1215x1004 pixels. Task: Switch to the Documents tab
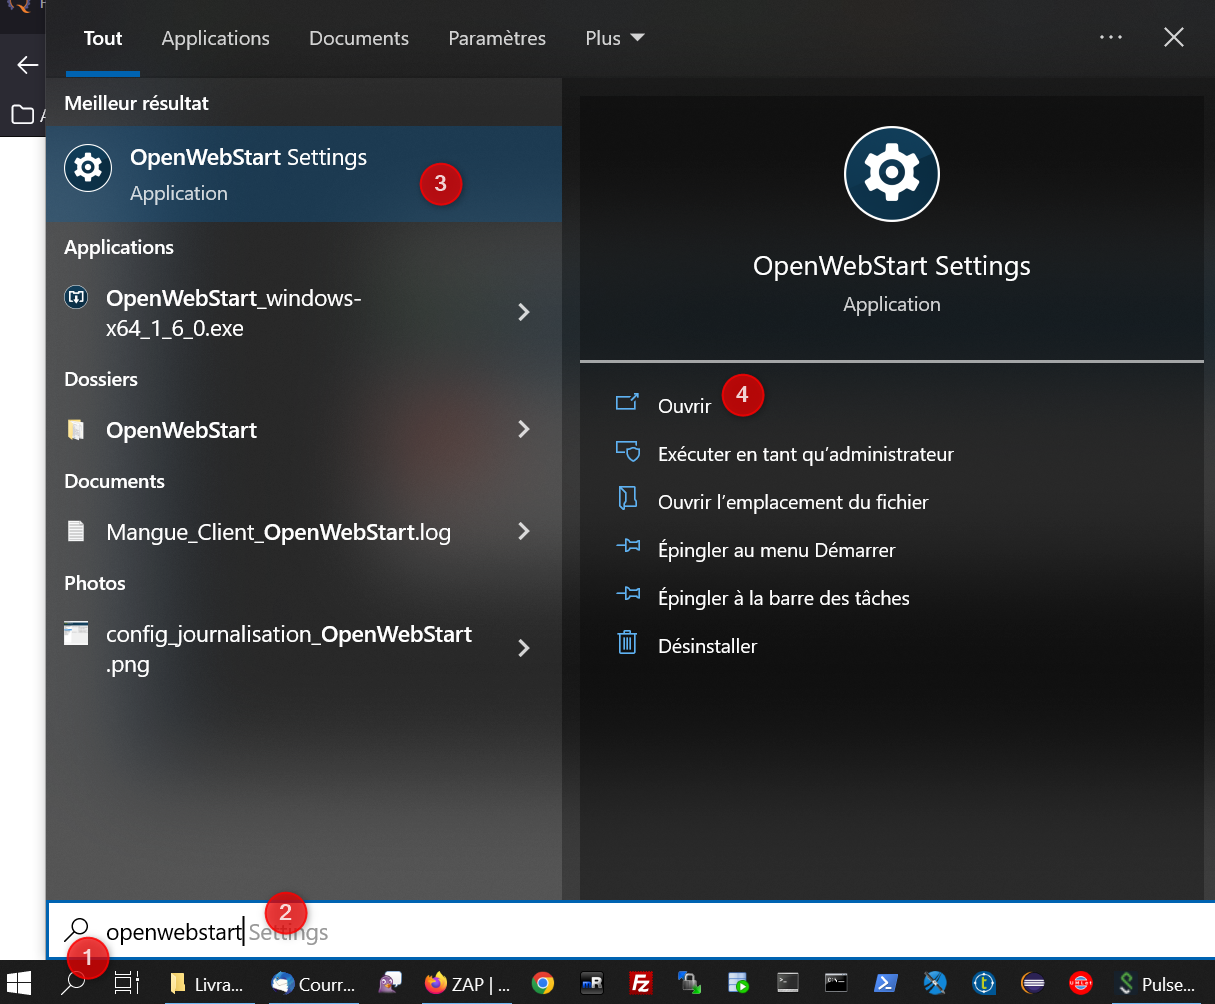click(x=358, y=38)
